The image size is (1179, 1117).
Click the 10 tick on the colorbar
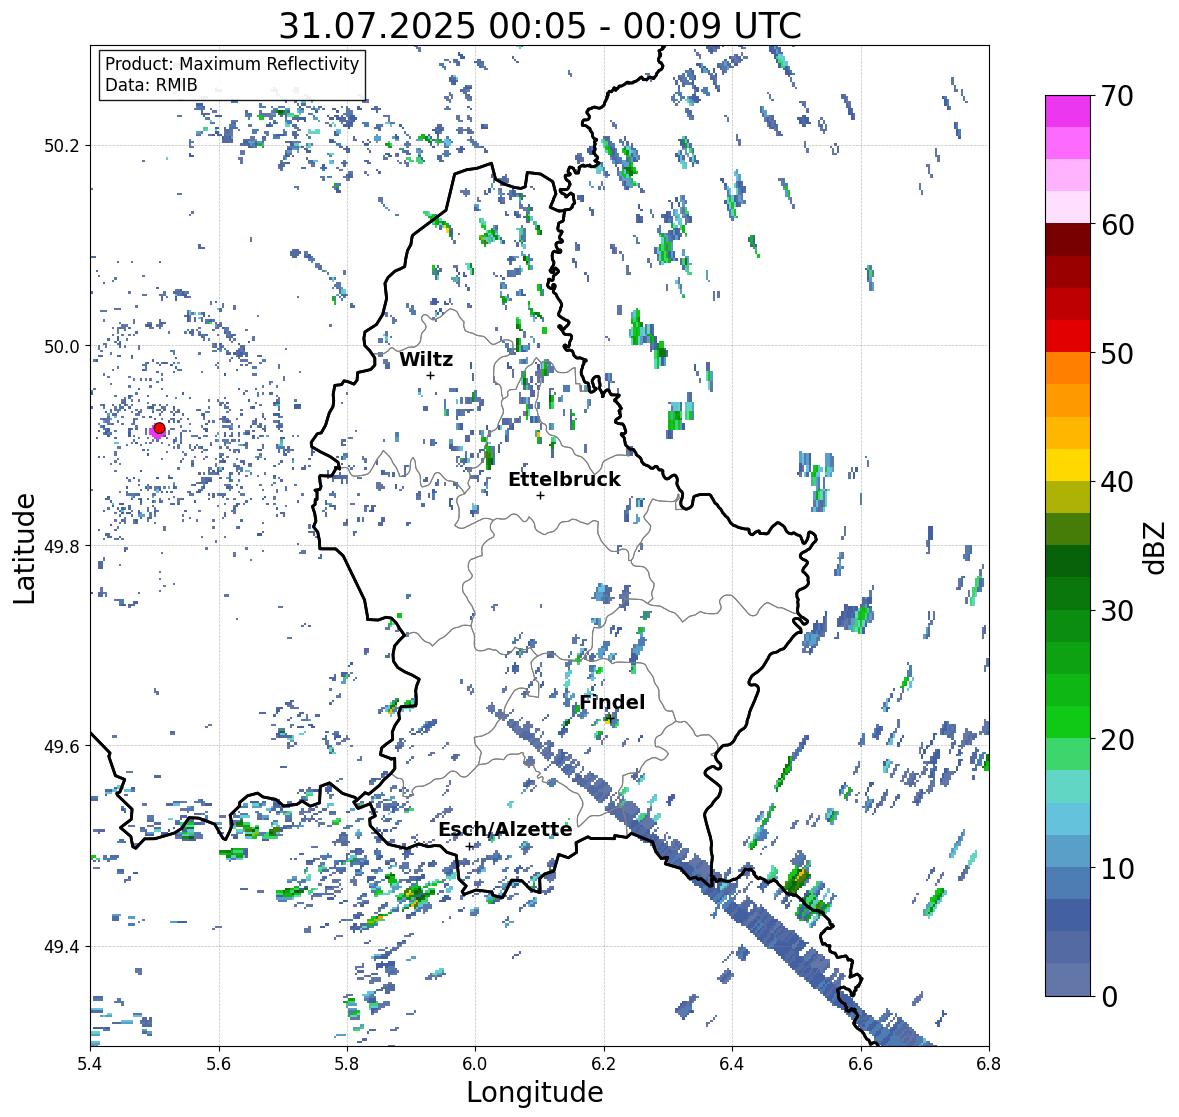1117,868
